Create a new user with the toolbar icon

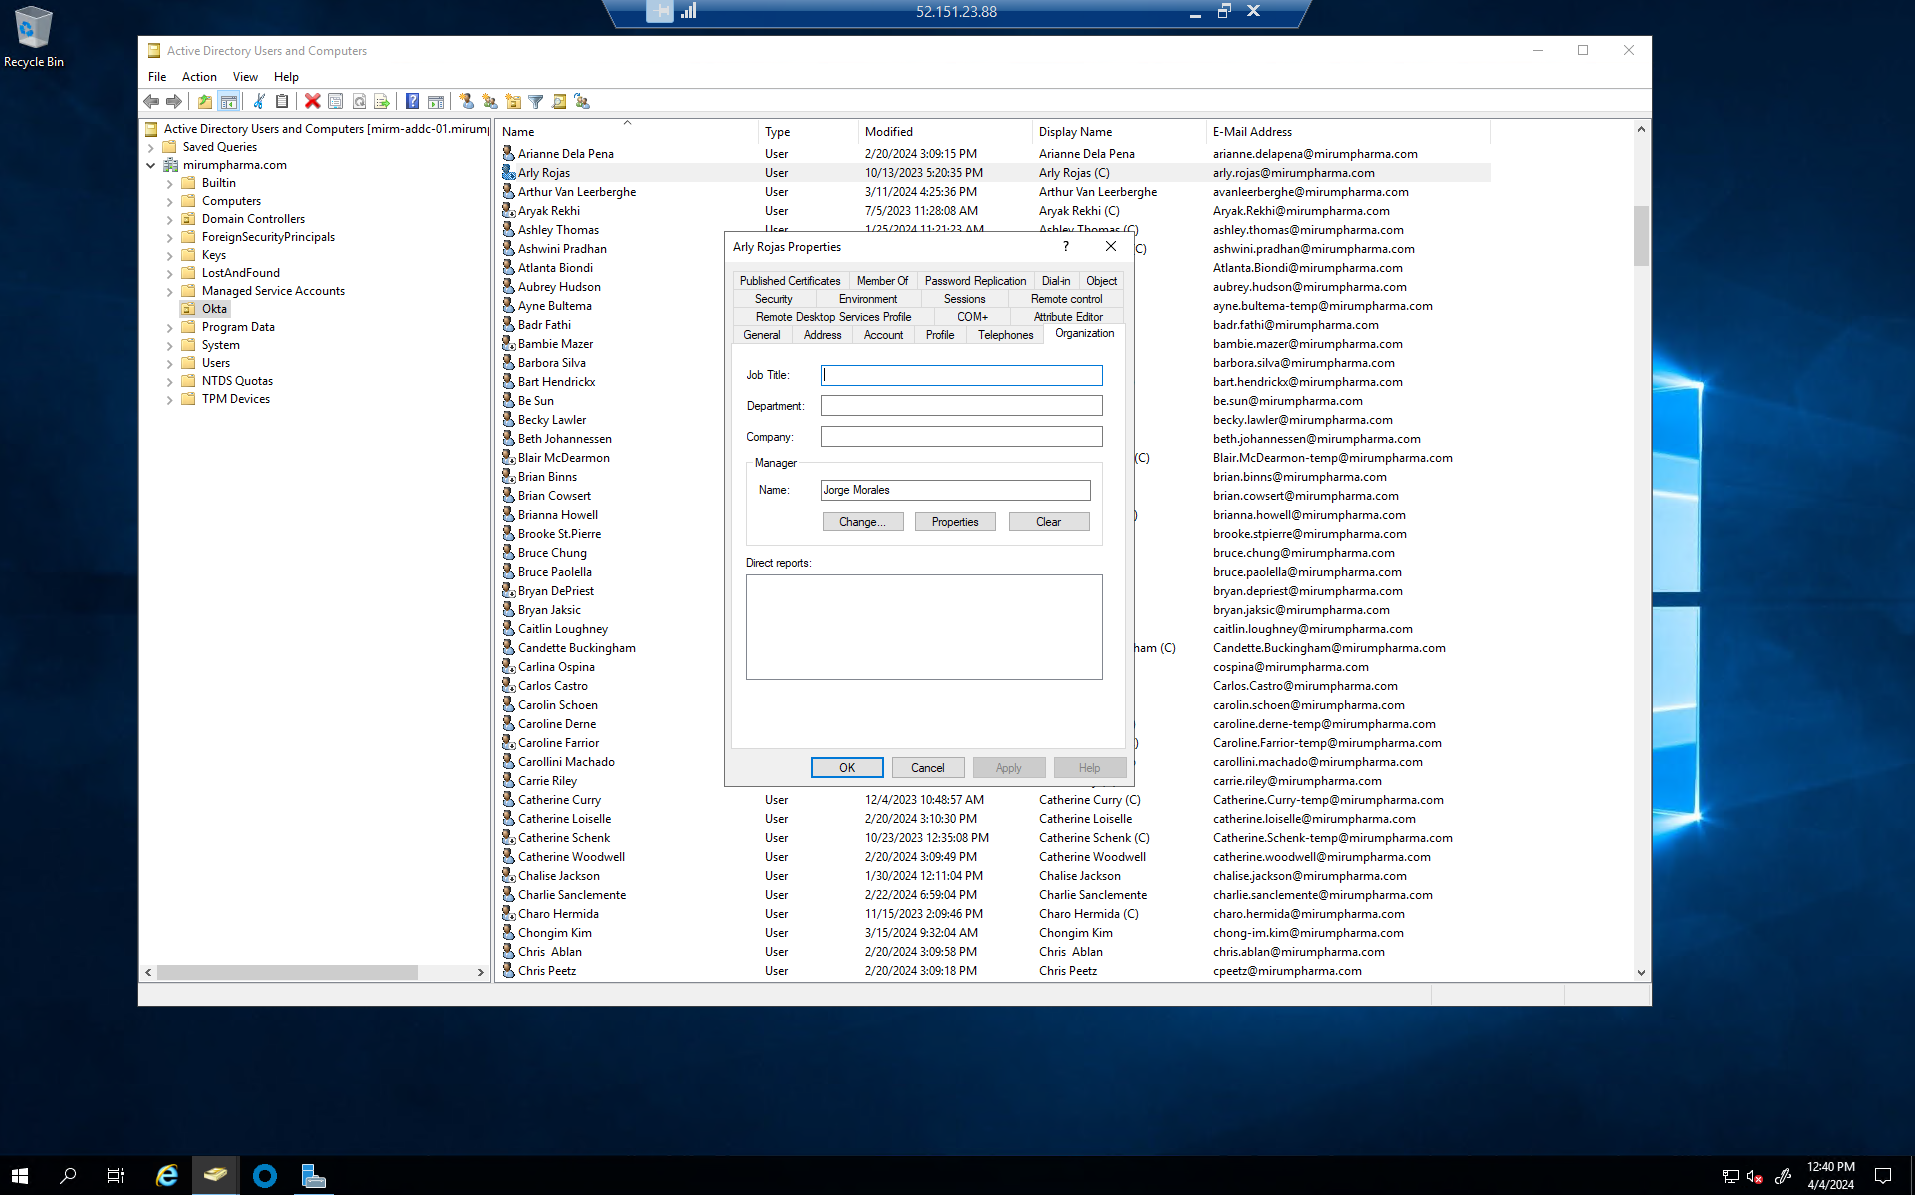tap(466, 101)
